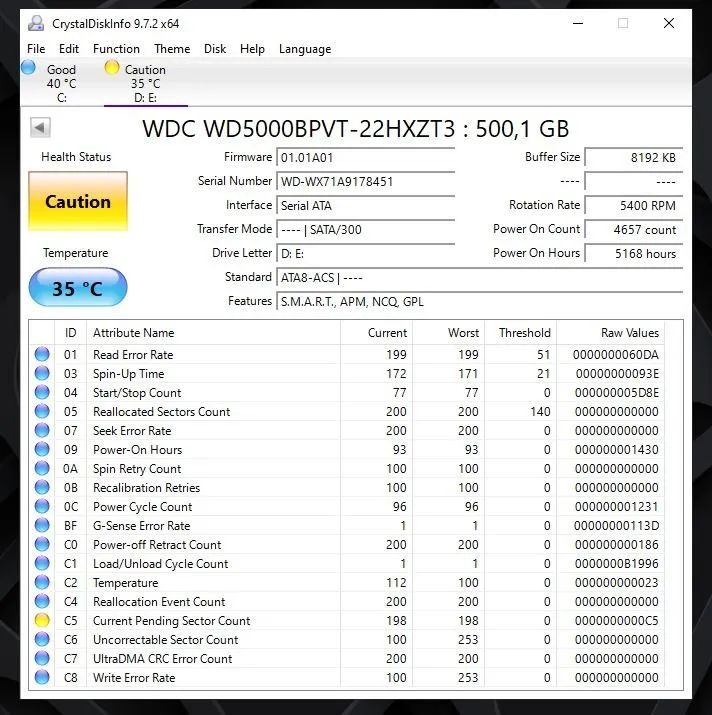Screen dimensions: 712x715
Task: Click the status orb for G-Sense Error Rate
Action: tap(42, 525)
